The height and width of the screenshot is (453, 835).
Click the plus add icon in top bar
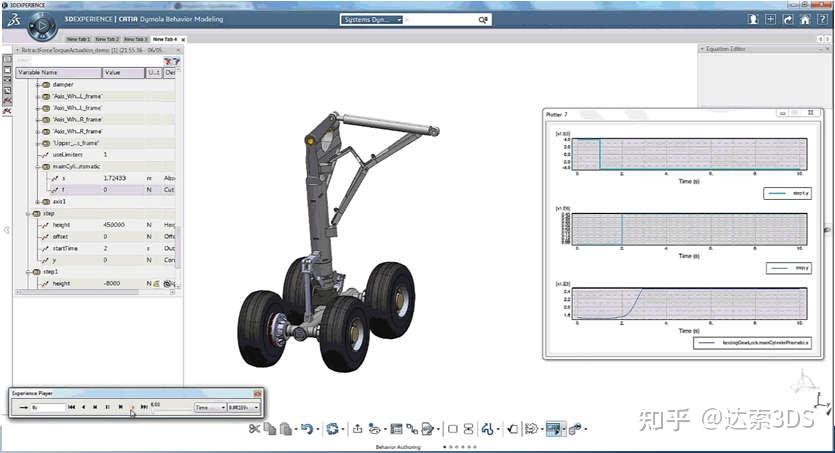770,19
